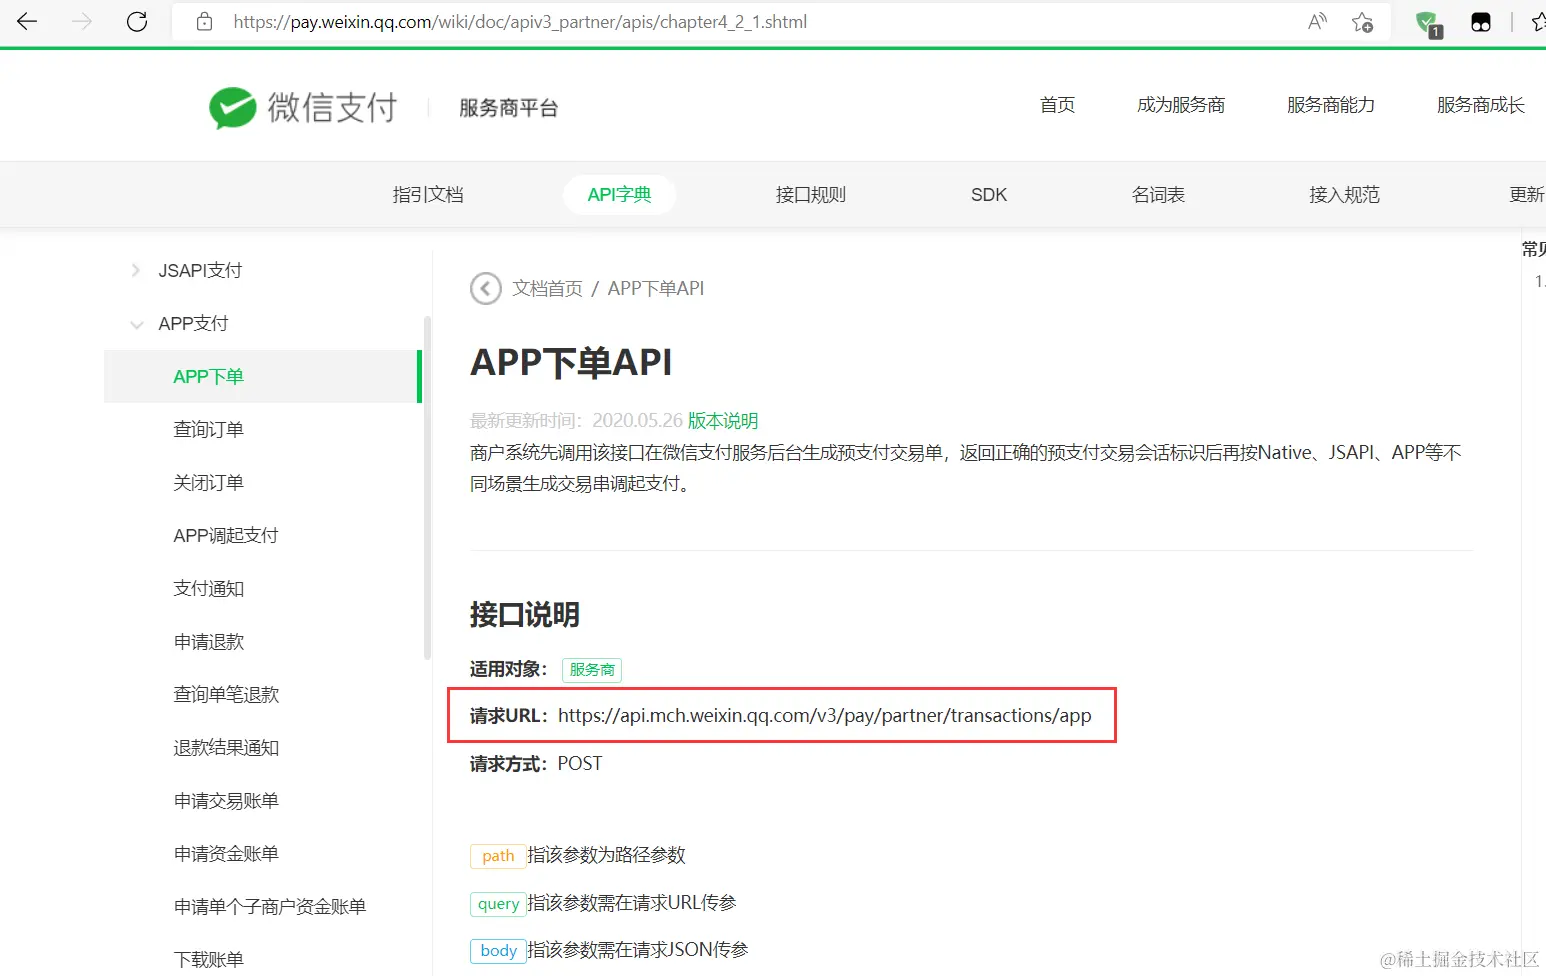Switch to 接口规则 tab

(x=811, y=194)
